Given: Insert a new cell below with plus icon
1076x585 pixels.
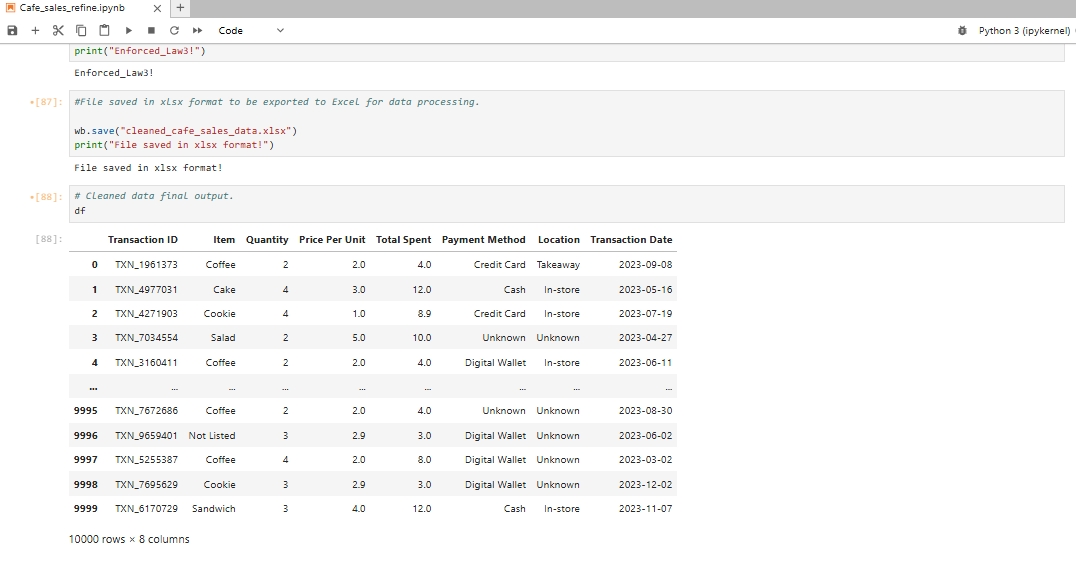Looking at the screenshot, I should coord(35,30).
